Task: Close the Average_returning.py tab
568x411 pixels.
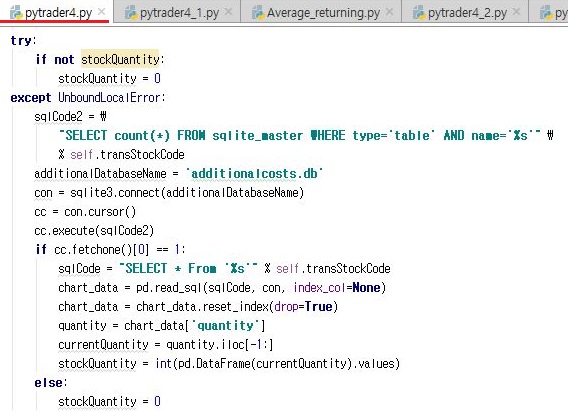Action: pyautogui.click(x=389, y=12)
